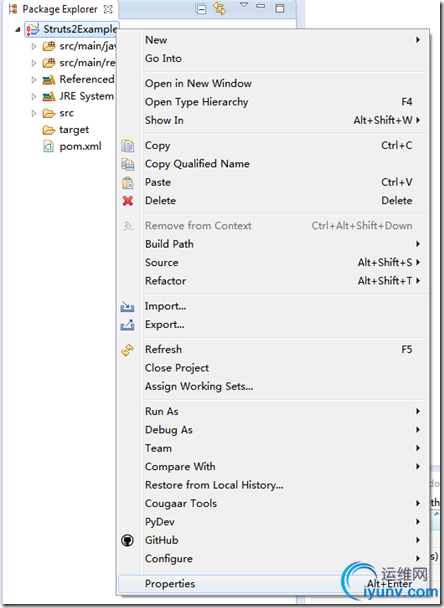Click the src/main/java package folder icon
Screen dimensions: 444x608
point(49,47)
